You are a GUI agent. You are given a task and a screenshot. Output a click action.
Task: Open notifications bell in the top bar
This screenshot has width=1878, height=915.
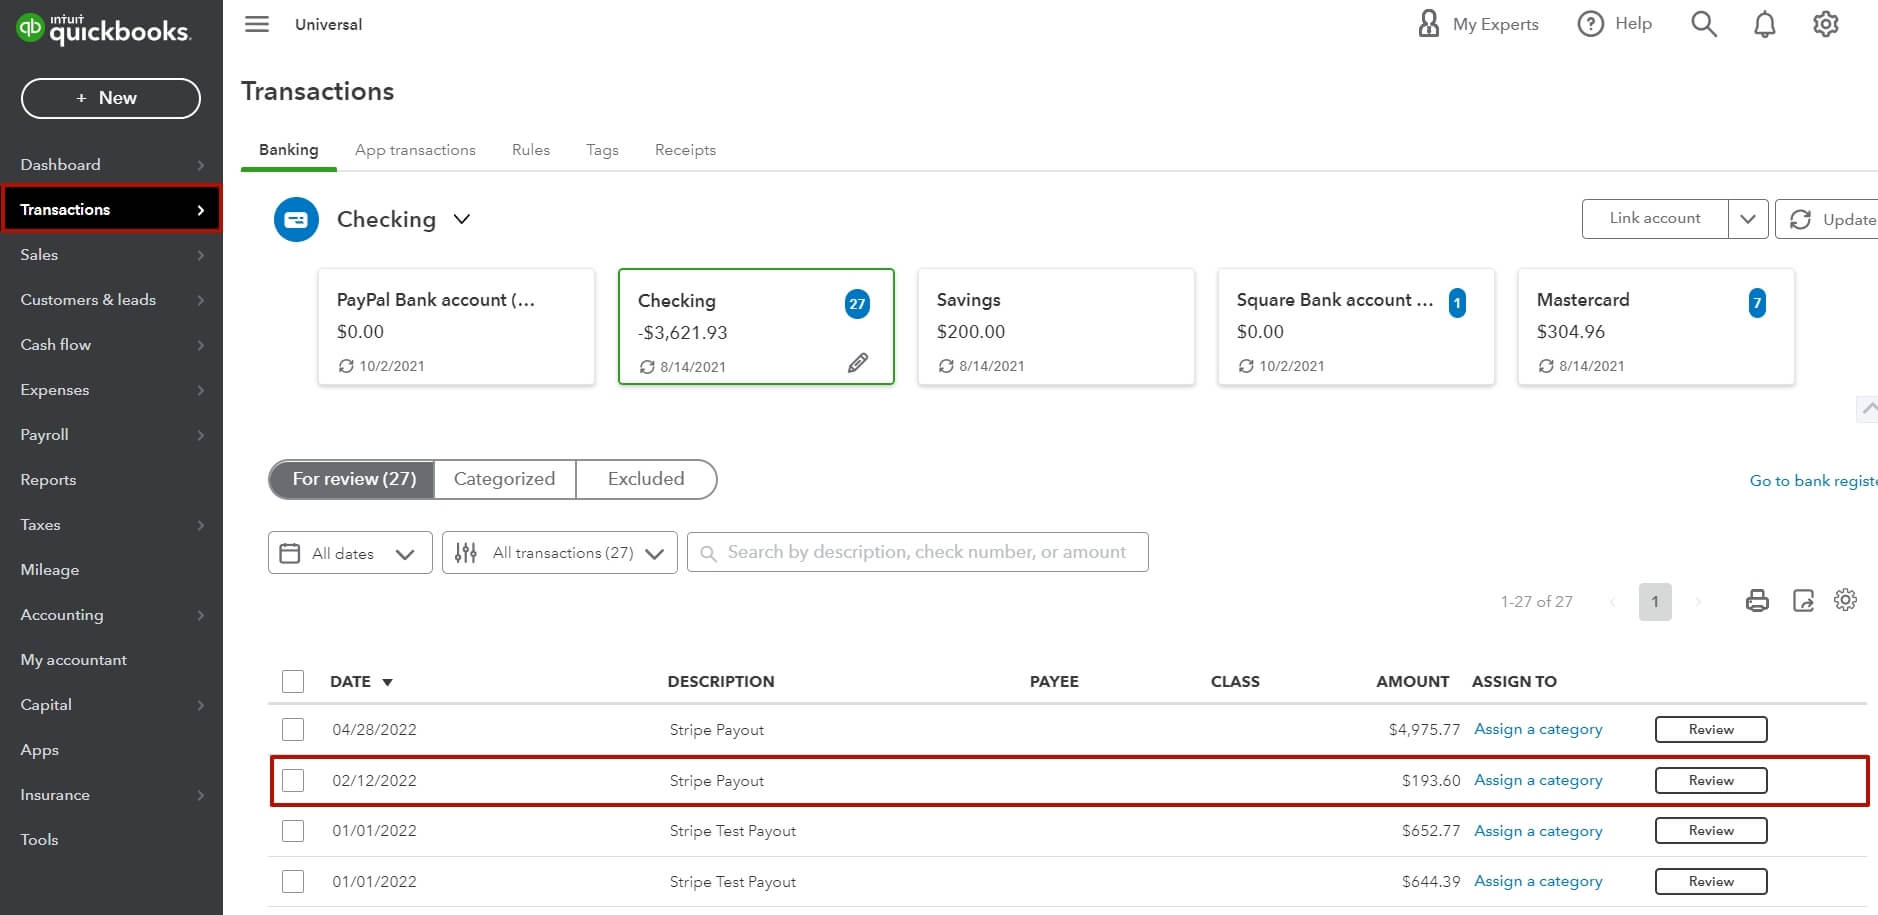(x=1764, y=23)
